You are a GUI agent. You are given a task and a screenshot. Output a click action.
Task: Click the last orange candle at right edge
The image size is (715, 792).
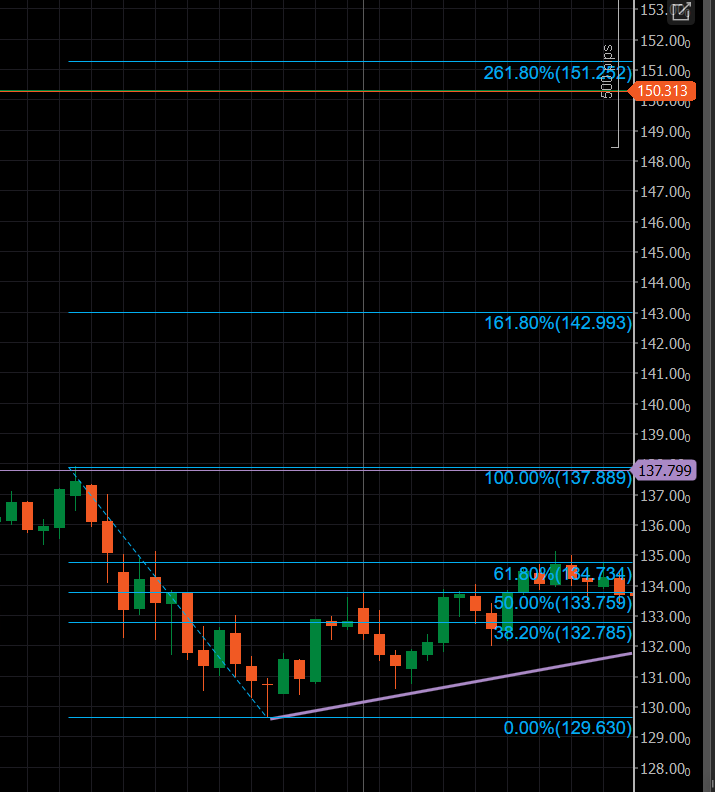pos(619,584)
